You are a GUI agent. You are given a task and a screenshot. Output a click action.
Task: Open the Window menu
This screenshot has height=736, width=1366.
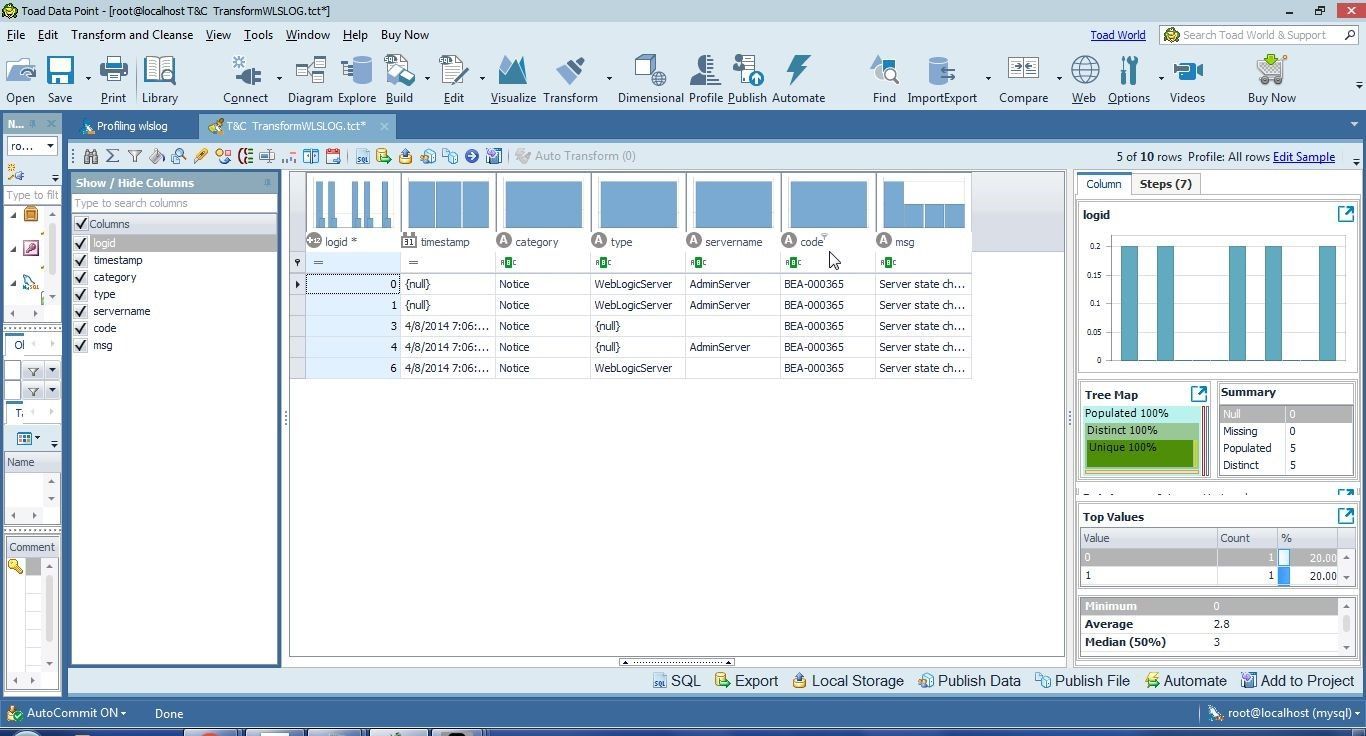point(307,34)
